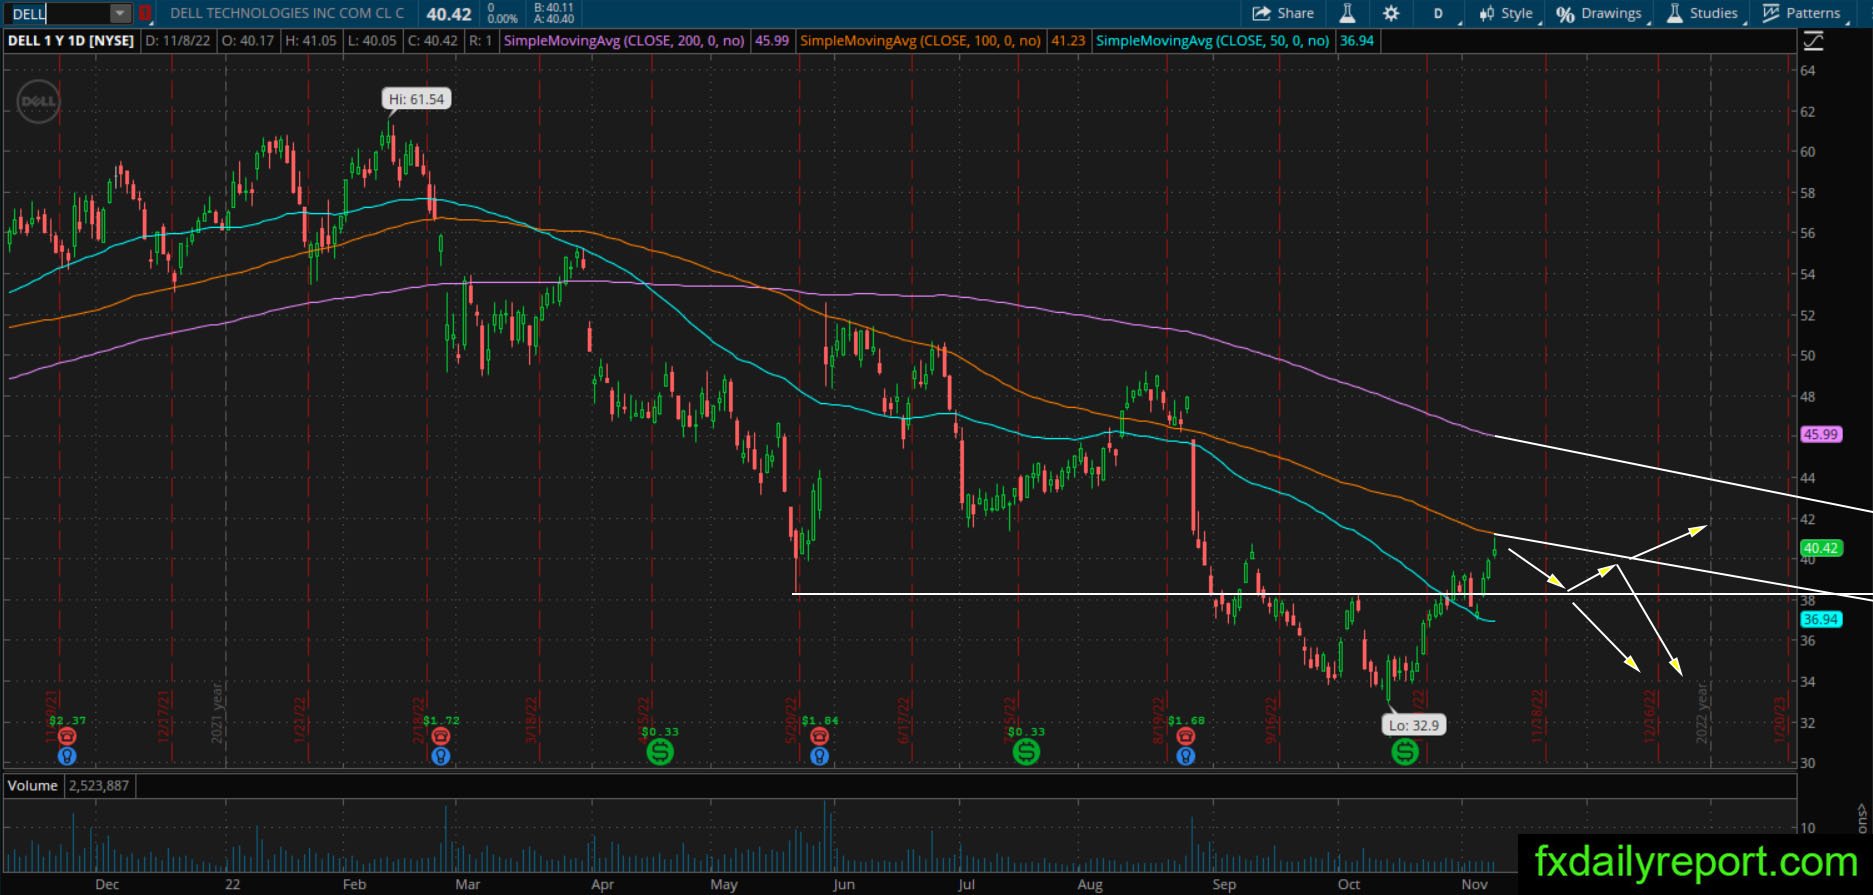Click the Nov label on the time axis

click(1474, 884)
